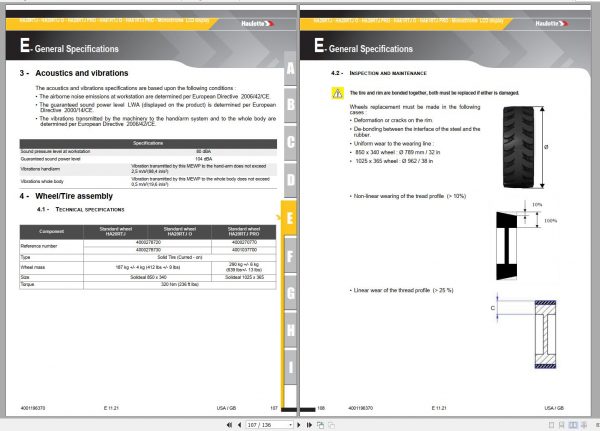Click the heading "Wheel/Tire assembly"
600x431 pixels.
tap(74, 196)
